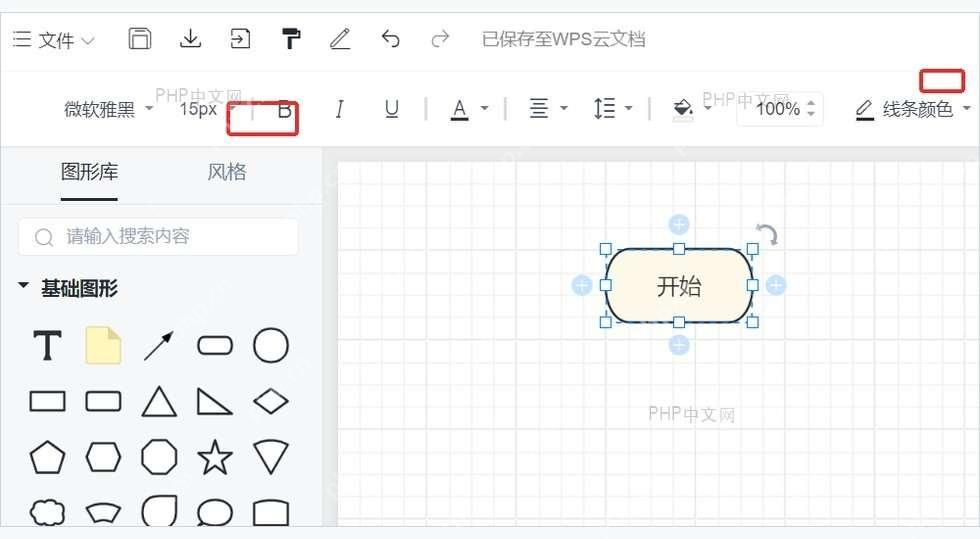Collapse the 基础图形 section

point(24,286)
